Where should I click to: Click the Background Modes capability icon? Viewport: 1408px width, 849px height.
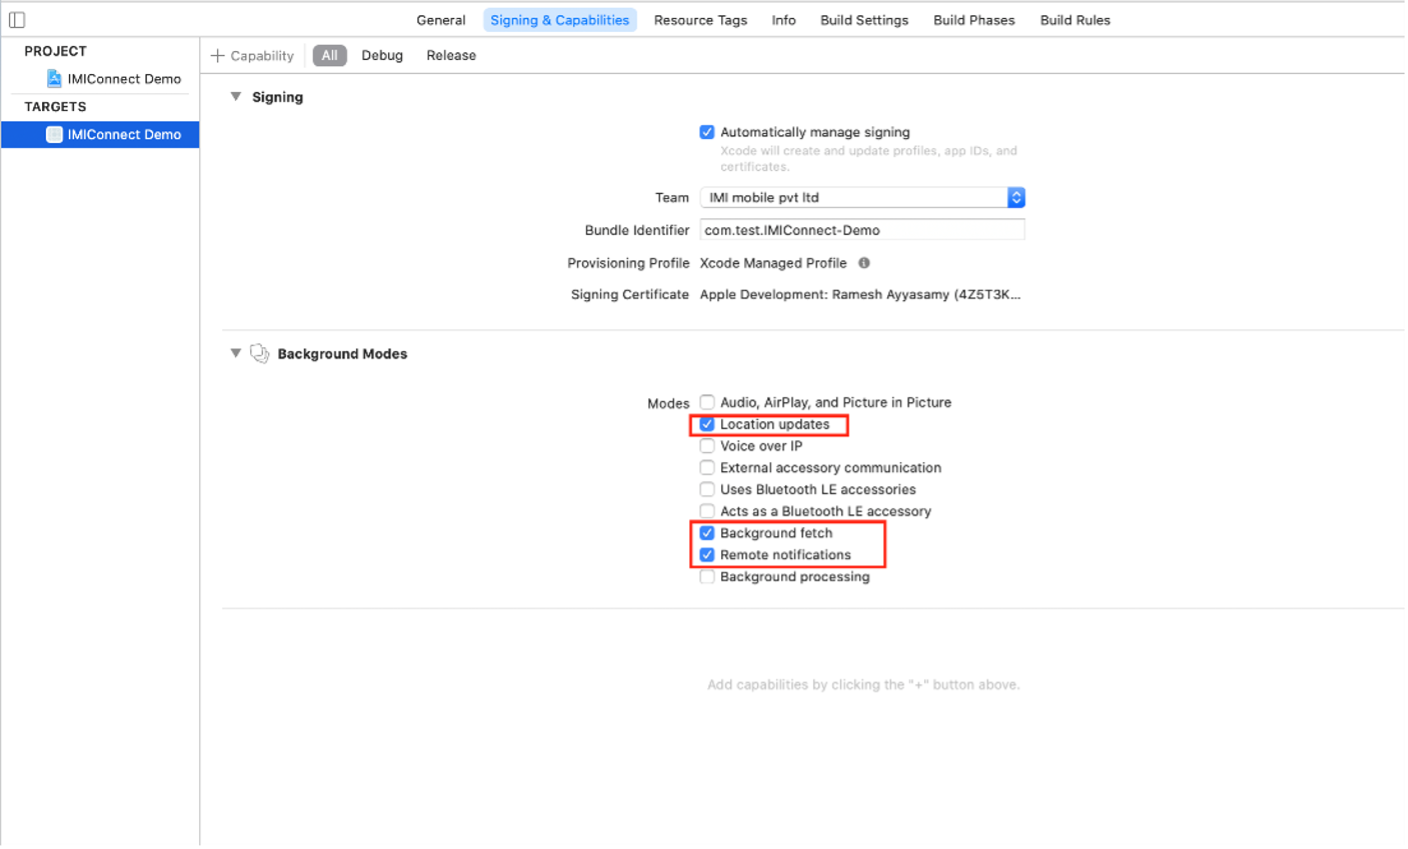(x=260, y=353)
